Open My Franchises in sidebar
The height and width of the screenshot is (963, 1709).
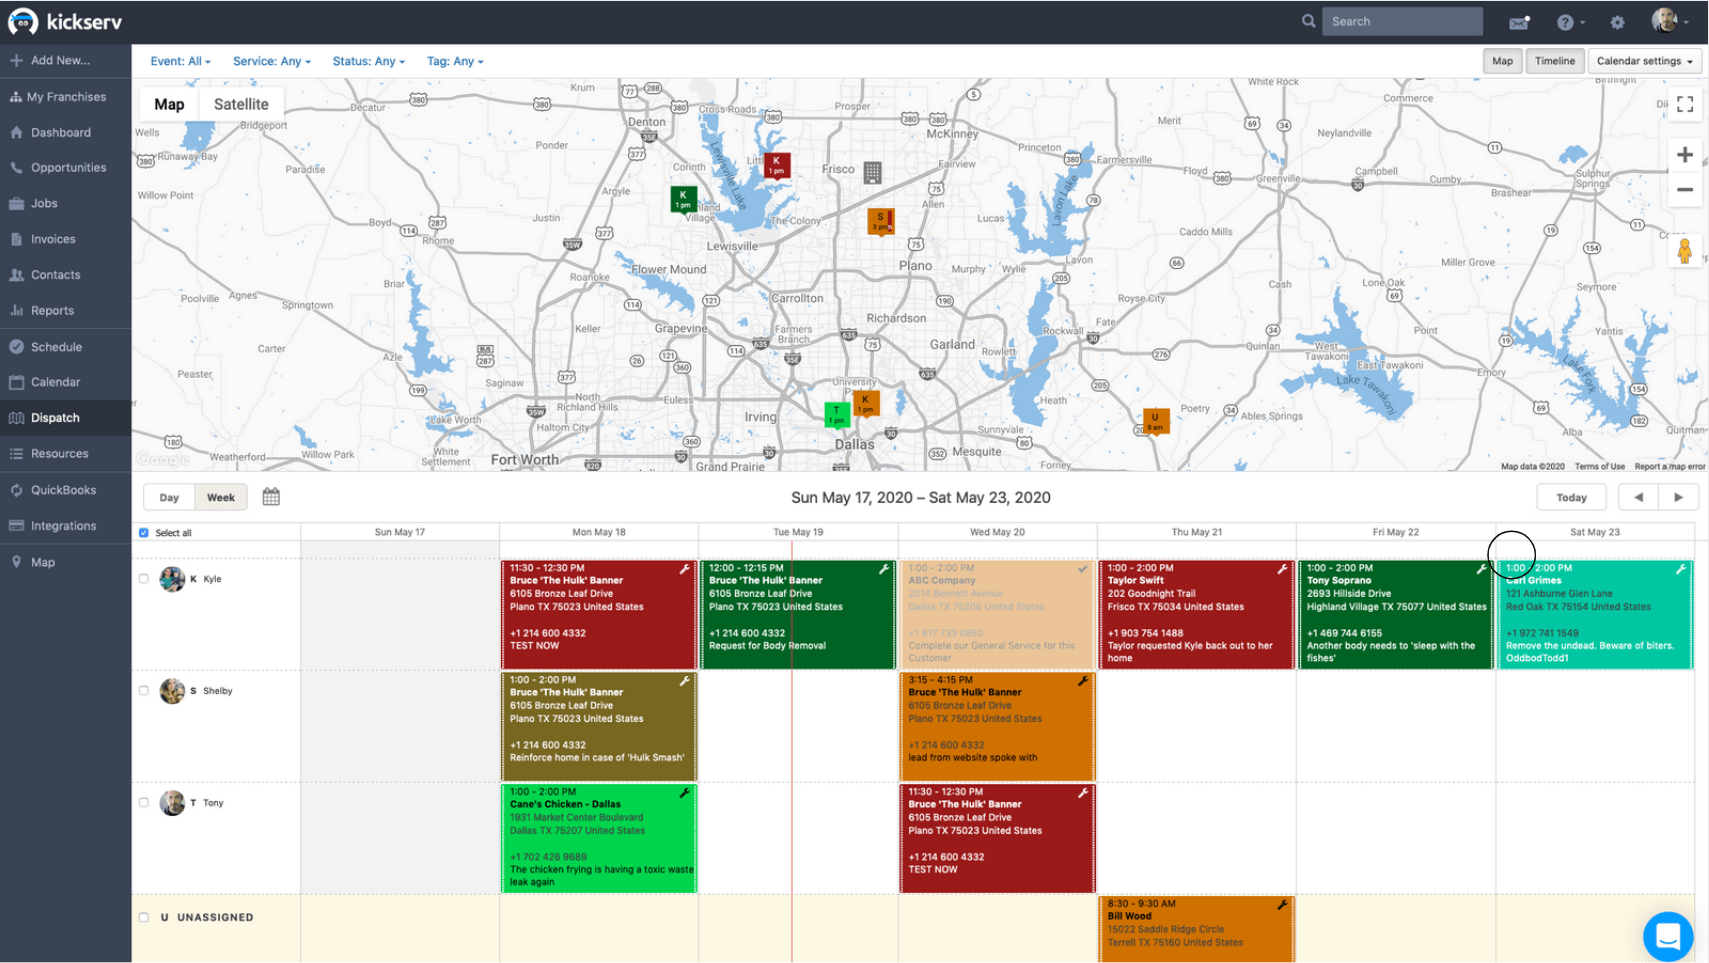[66, 97]
